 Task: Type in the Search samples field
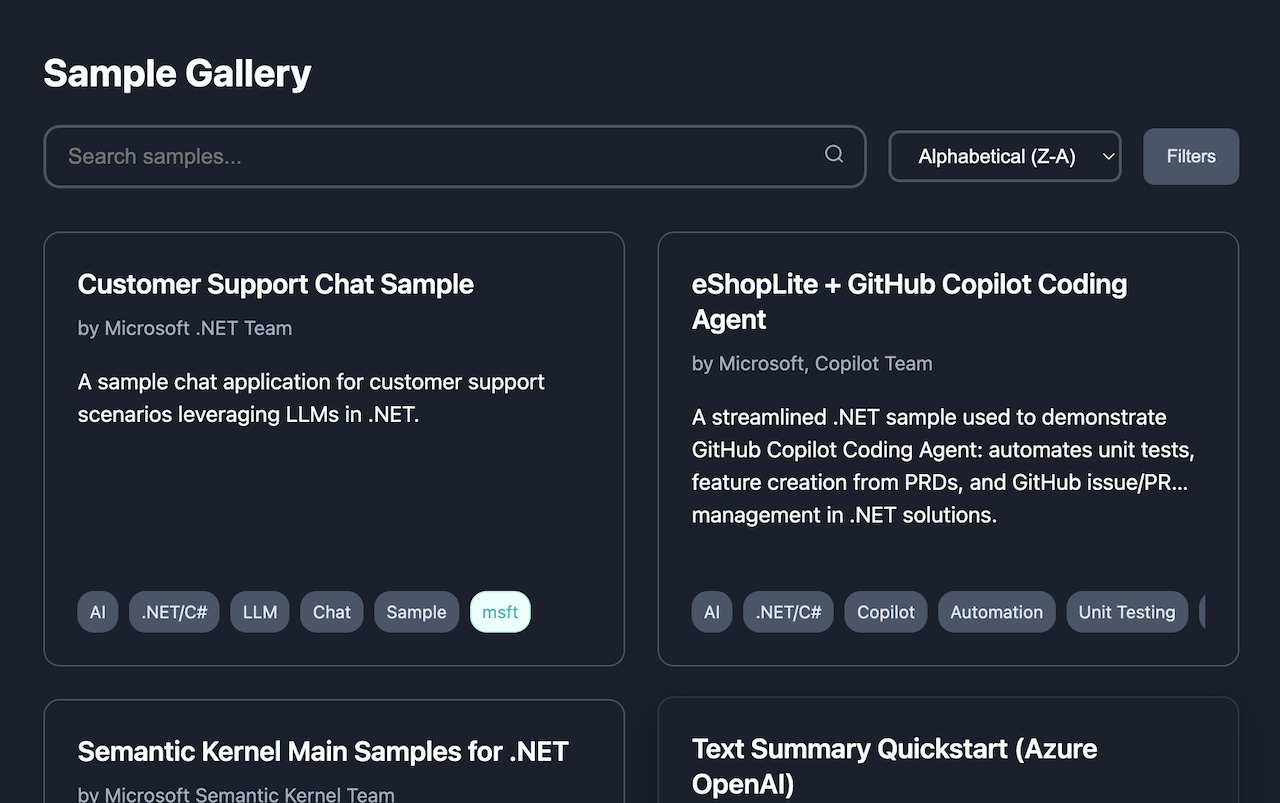pos(440,157)
